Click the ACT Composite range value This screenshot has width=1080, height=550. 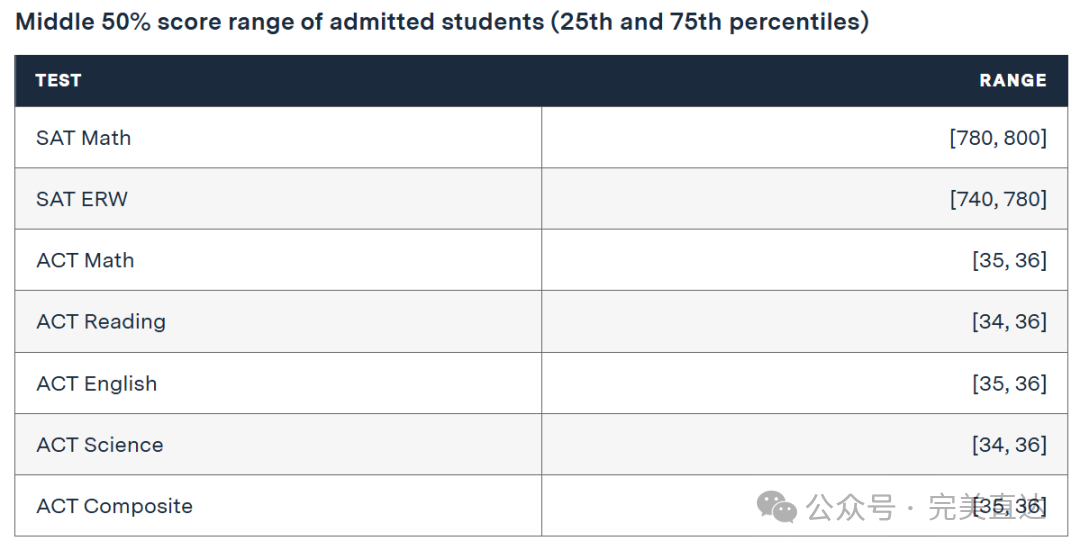click(1009, 507)
